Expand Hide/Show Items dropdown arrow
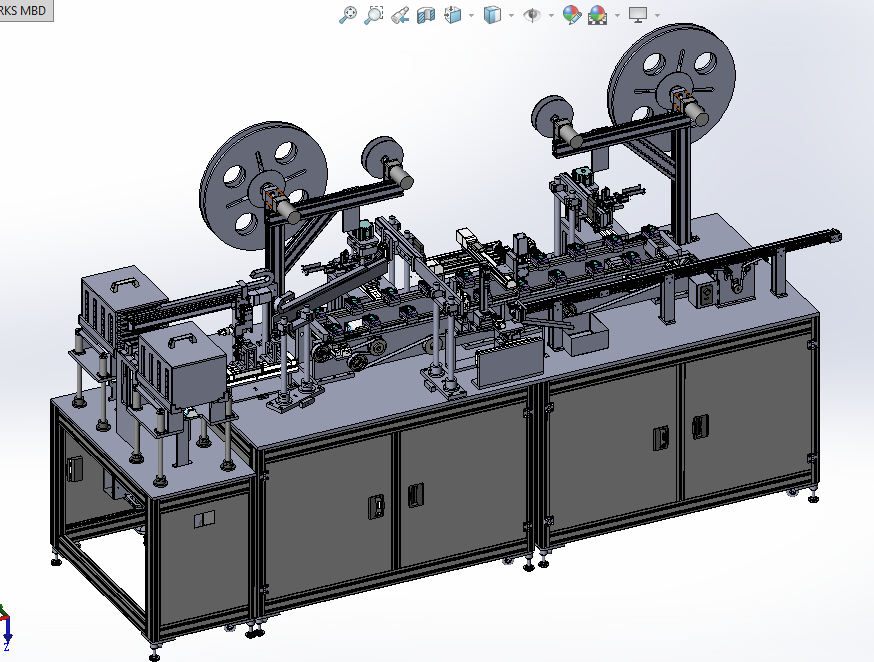The height and width of the screenshot is (662, 874). (x=551, y=16)
